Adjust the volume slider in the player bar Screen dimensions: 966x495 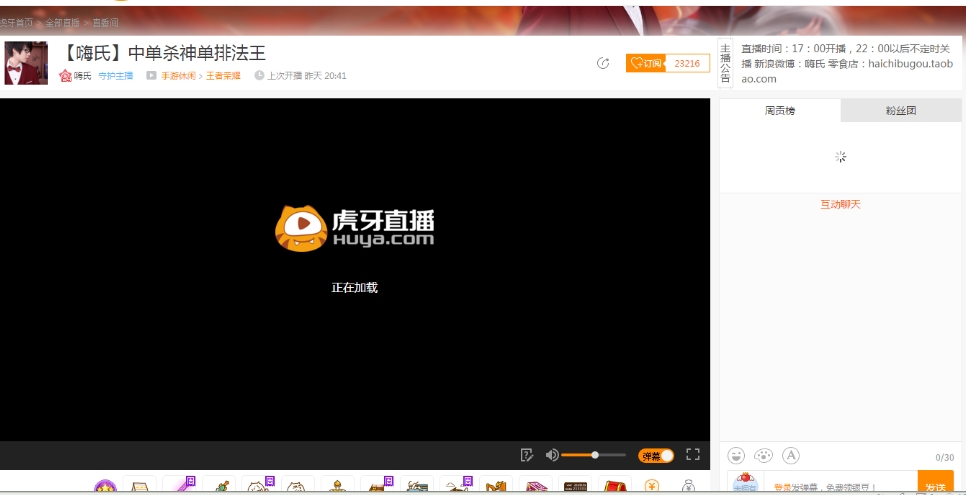[593, 455]
